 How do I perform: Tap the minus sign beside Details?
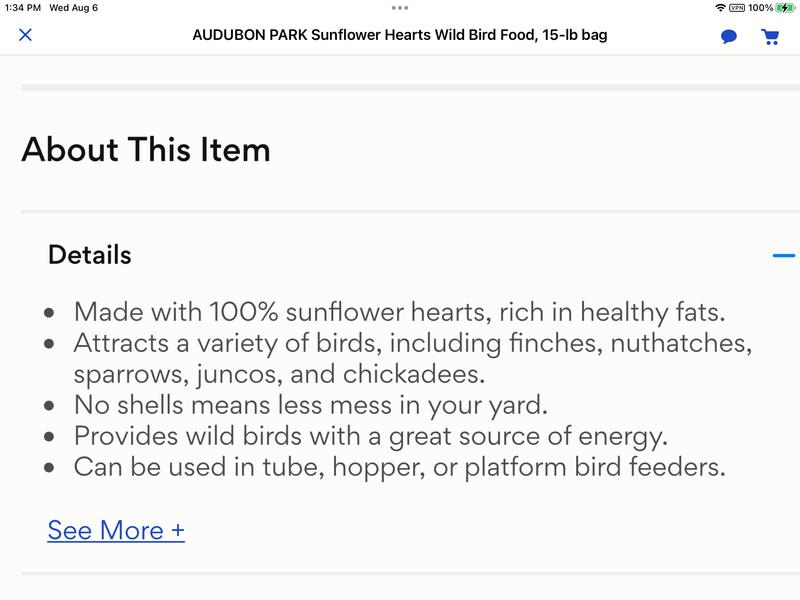[784, 256]
